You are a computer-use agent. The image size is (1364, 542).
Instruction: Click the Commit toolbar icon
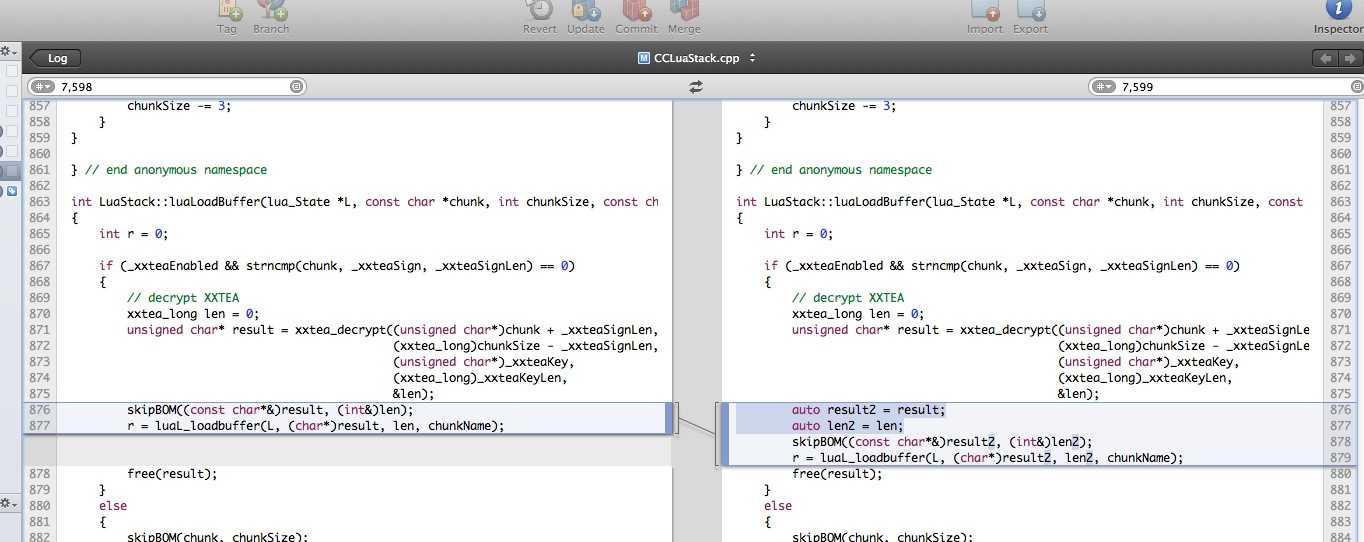[x=638, y=11]
